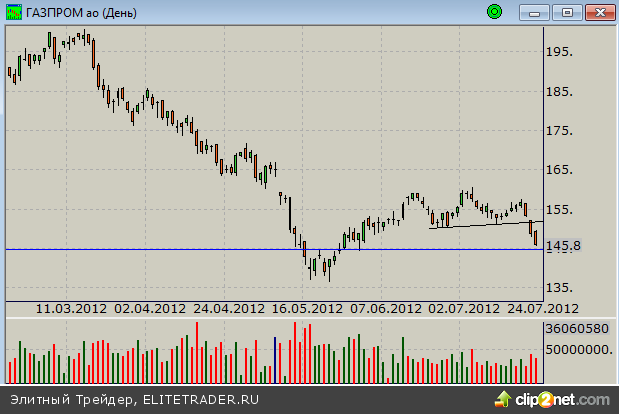Screen dimensions: 619x414
Task: Select the short trendline near 02.07.2012
Action: pos(480,225)
